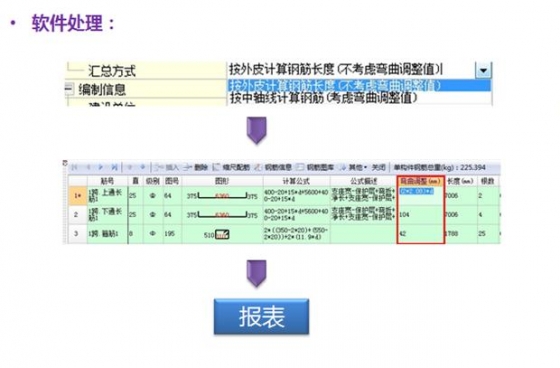
Task: Open the 汇总方式 dropdown arrow
Action: click(483, 70)
